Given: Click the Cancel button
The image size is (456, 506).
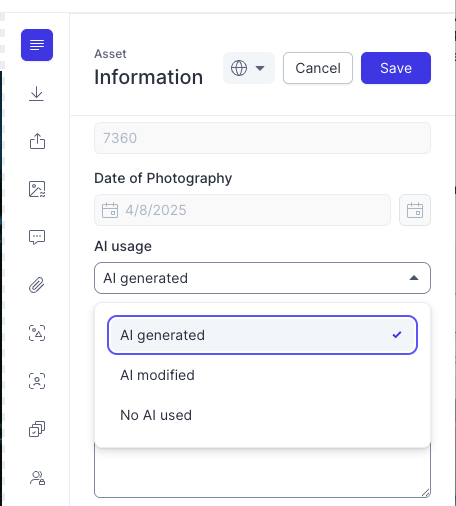Looking at the screenshot, I should tap(318, 68).
